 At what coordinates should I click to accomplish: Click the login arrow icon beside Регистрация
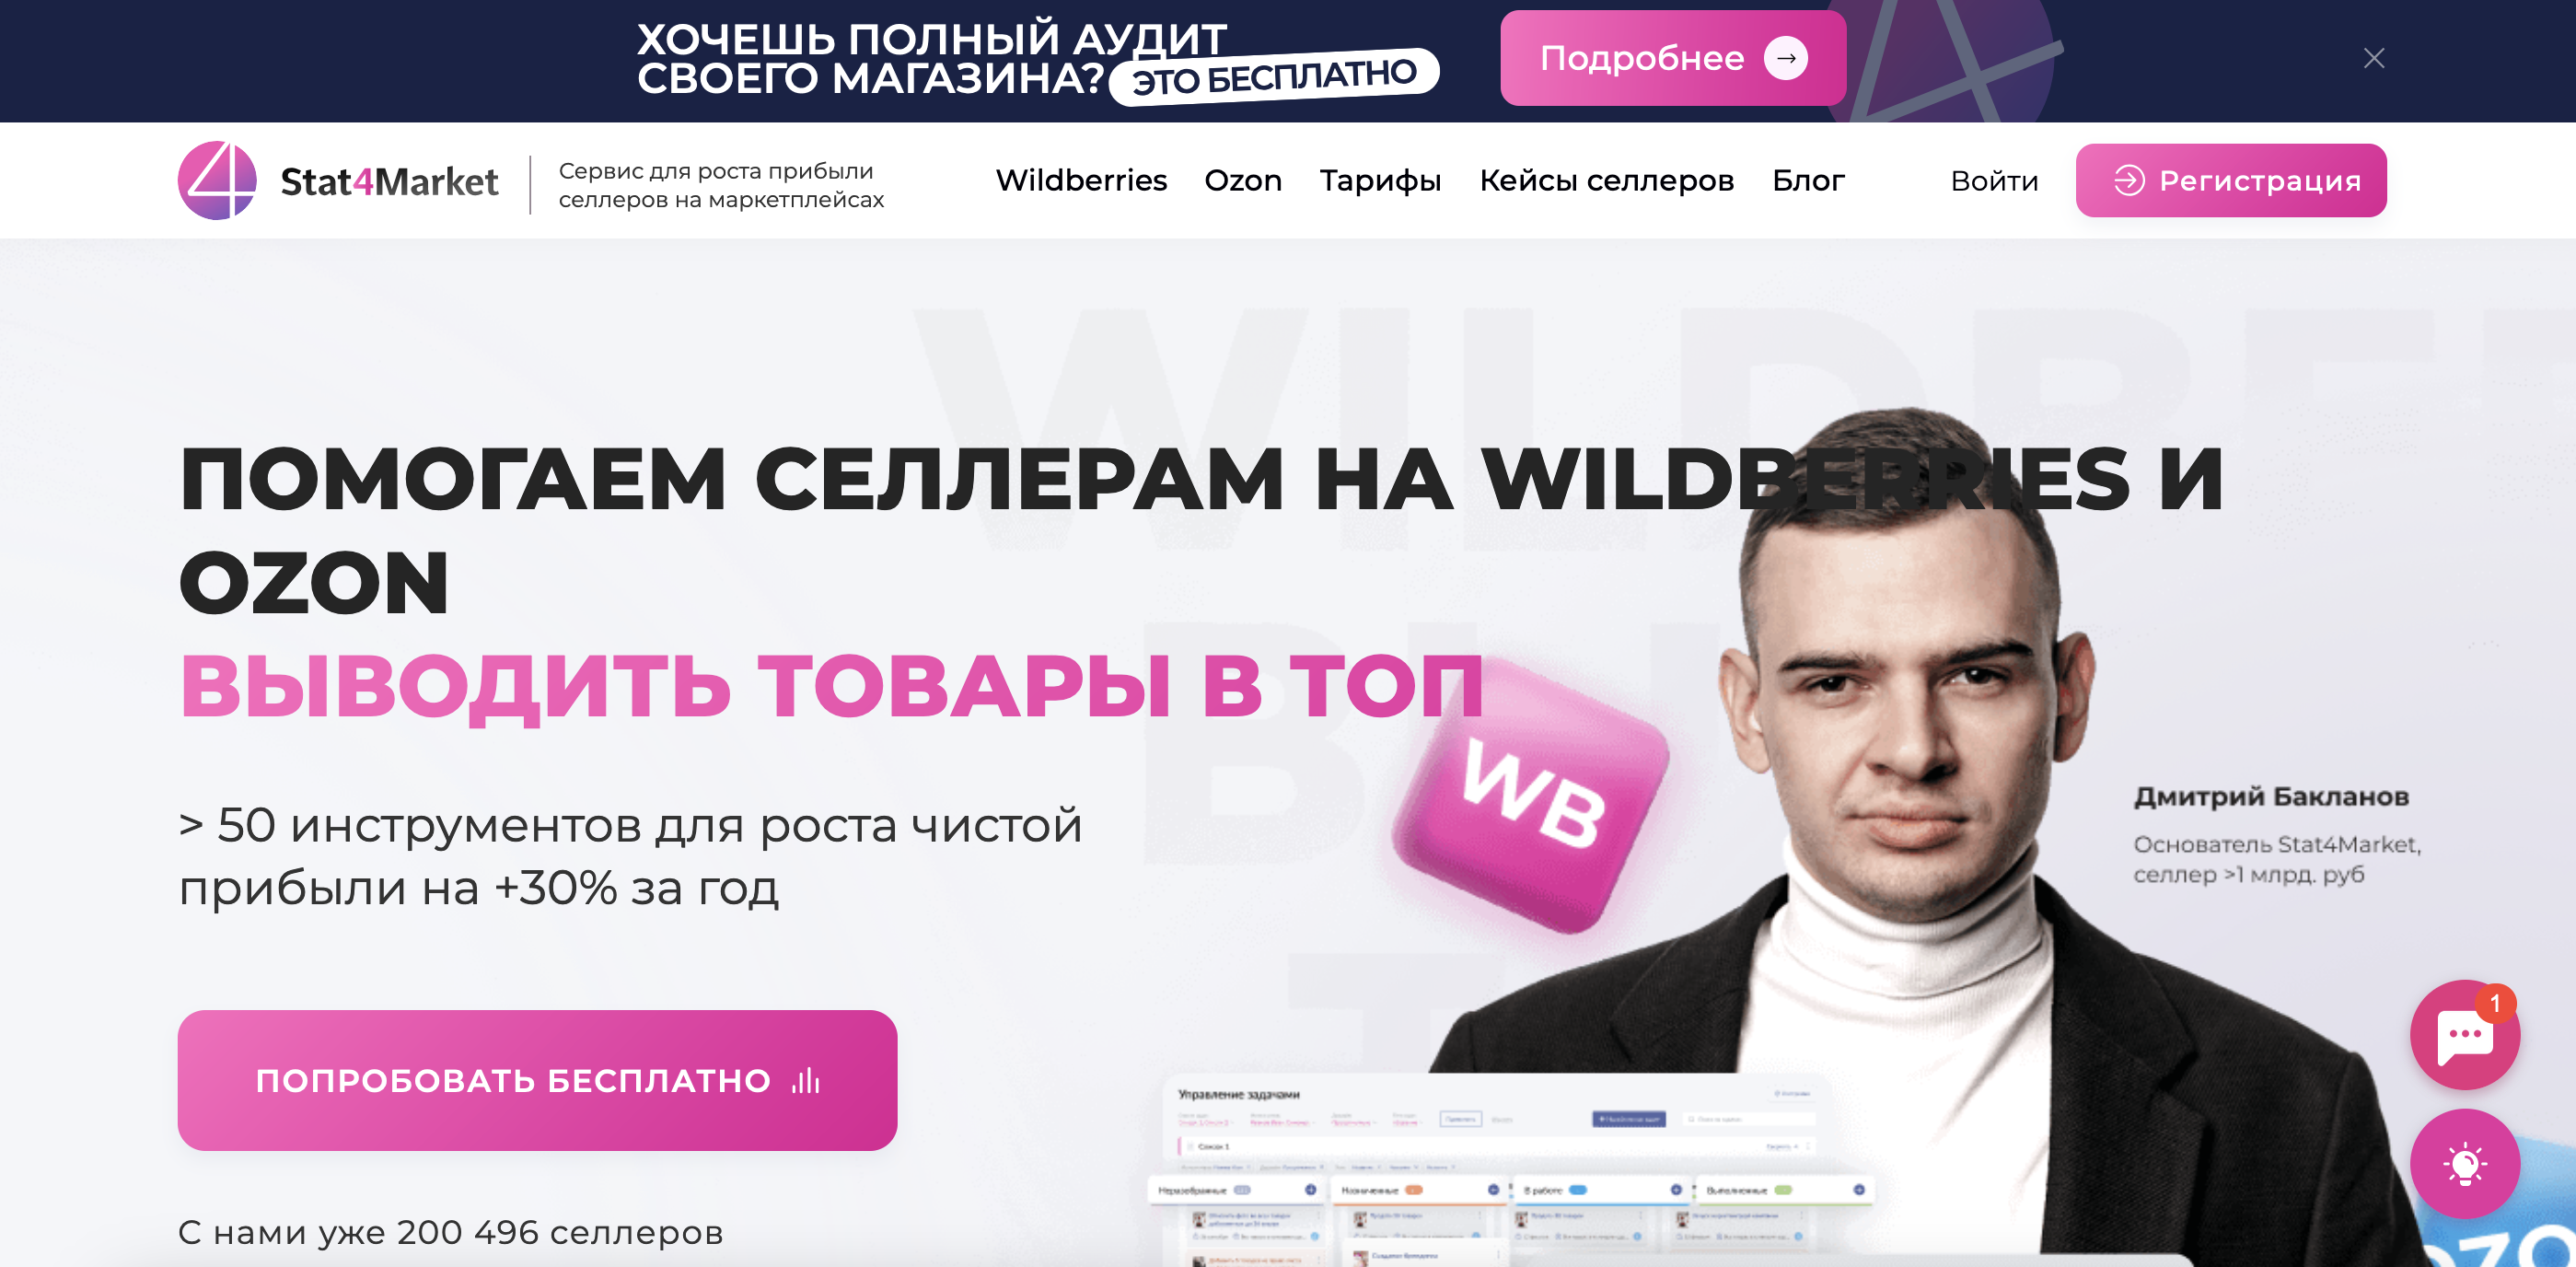coord(2128,180)
